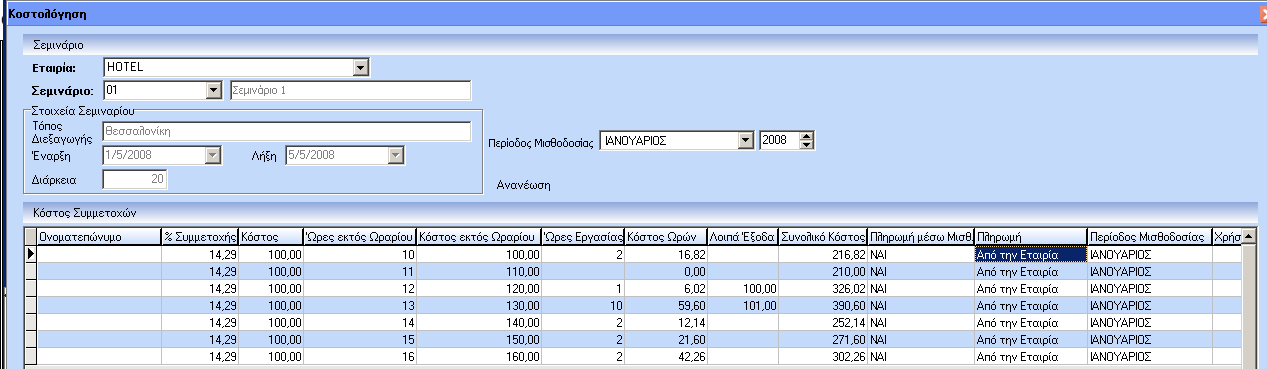
Task: Click the Κόστος column header
Action: [x=270, y=238]
